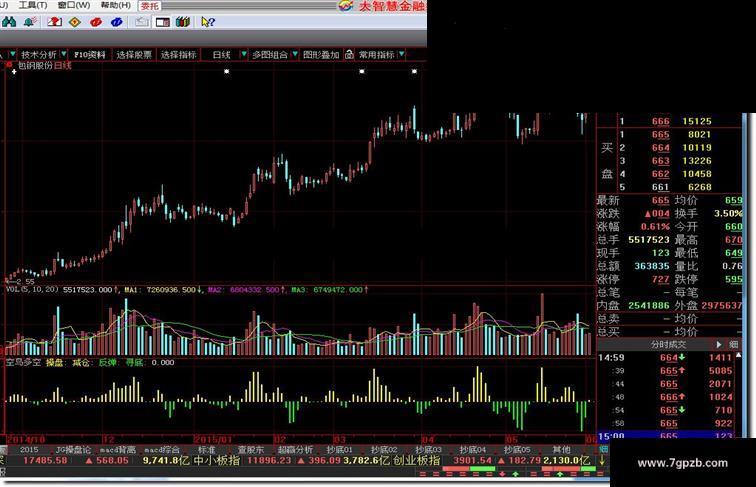The image size is (756, 487).
Task: Click the red oval link icon
Action: pos(96,22)
